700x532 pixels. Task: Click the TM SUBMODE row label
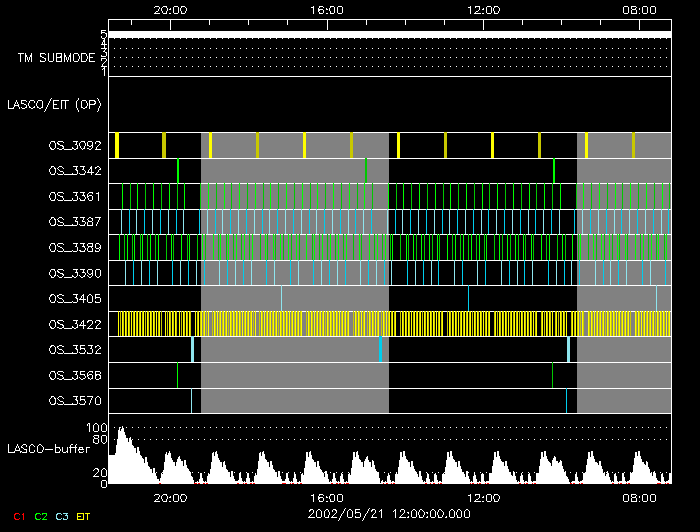[56, 58]
